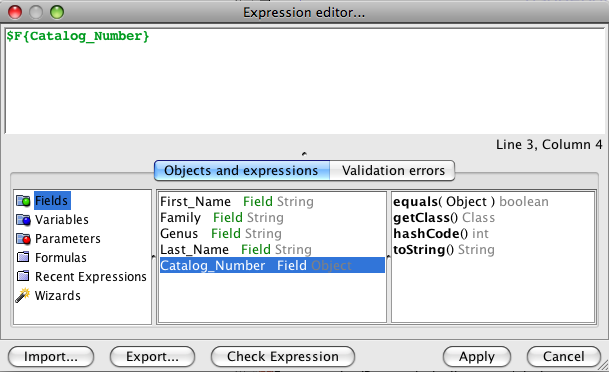Click the Line 3, Column 4 indicator
The width and height of the screenshot is (609, 372).
pyautogui.click(x=549, y=144)
